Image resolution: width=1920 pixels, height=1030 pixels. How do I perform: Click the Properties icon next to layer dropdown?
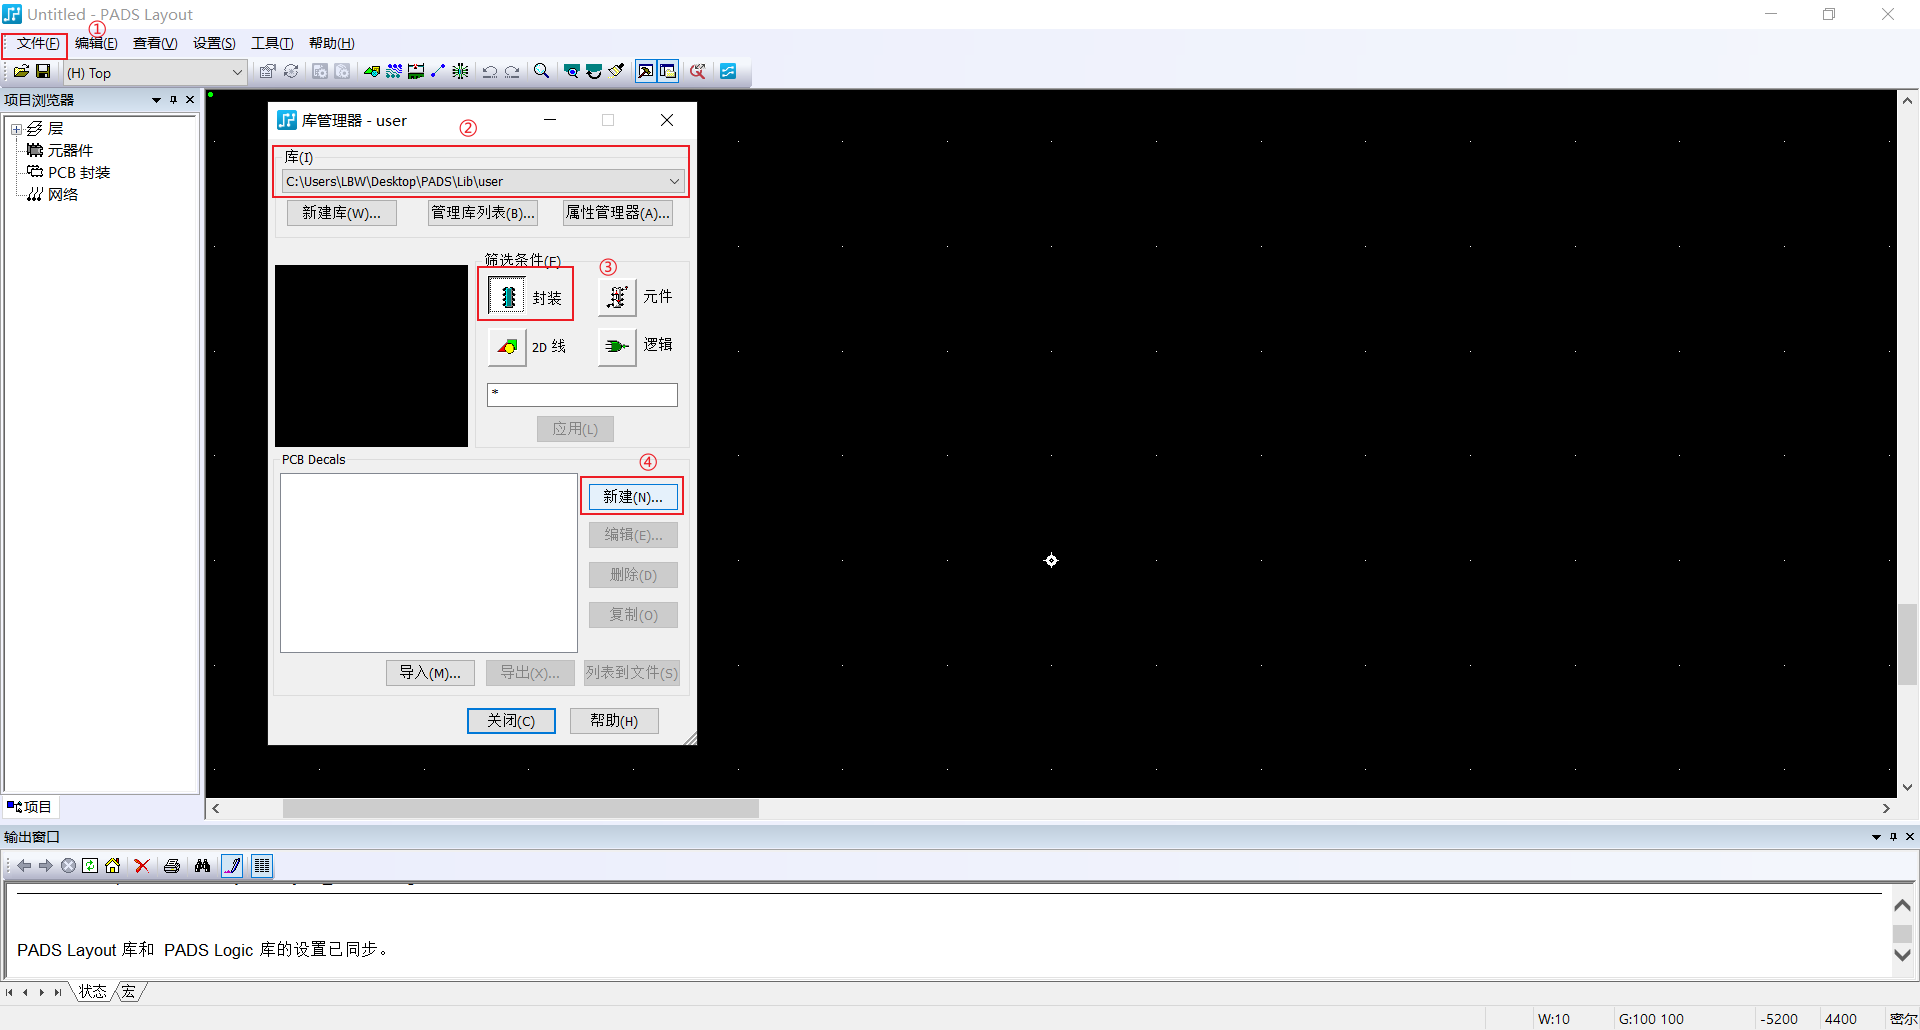coord(267,71)
